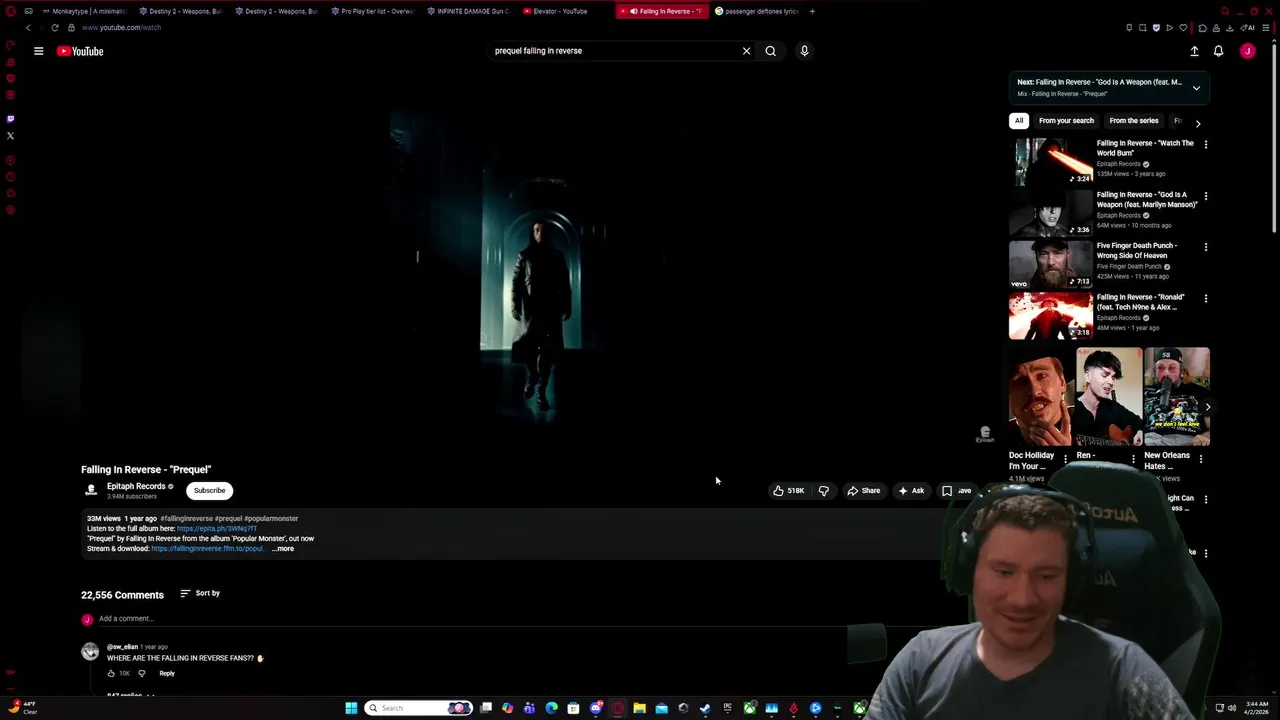Like the comment by @sw_elian
The image size is (1280, 720).
point(111,673)
